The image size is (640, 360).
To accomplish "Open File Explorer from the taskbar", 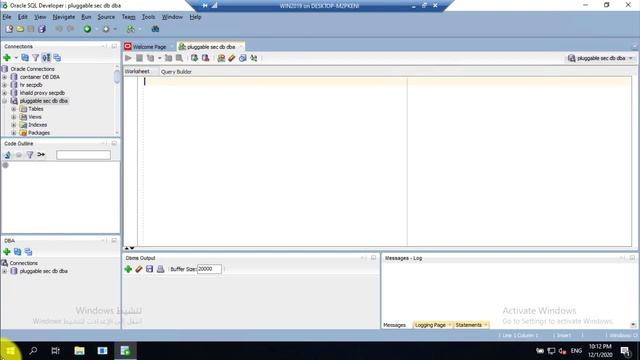I will click(x=79, y=351).
